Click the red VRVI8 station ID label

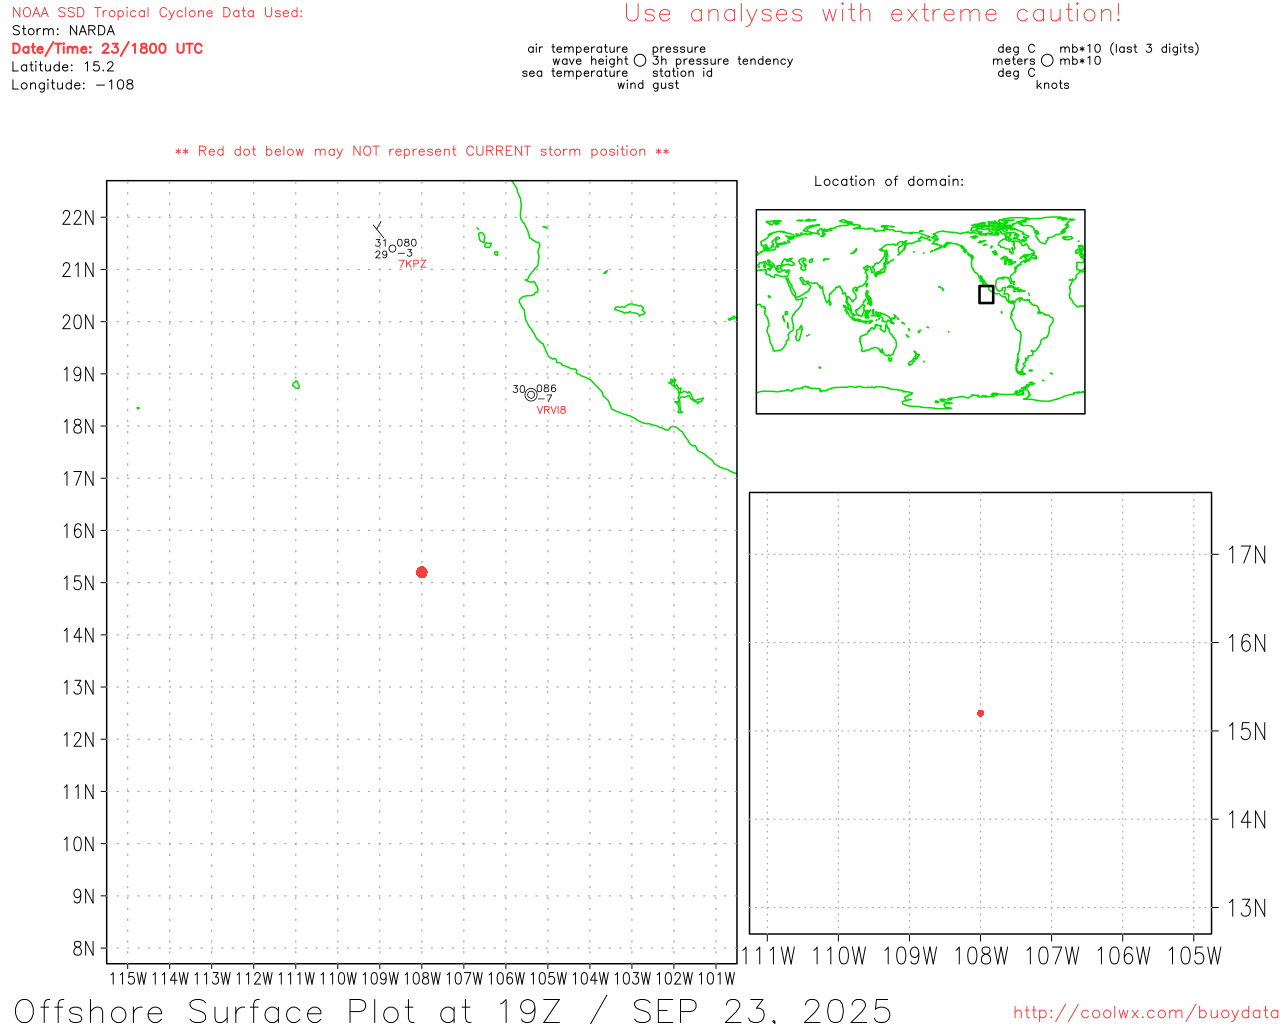pos(551,410)
